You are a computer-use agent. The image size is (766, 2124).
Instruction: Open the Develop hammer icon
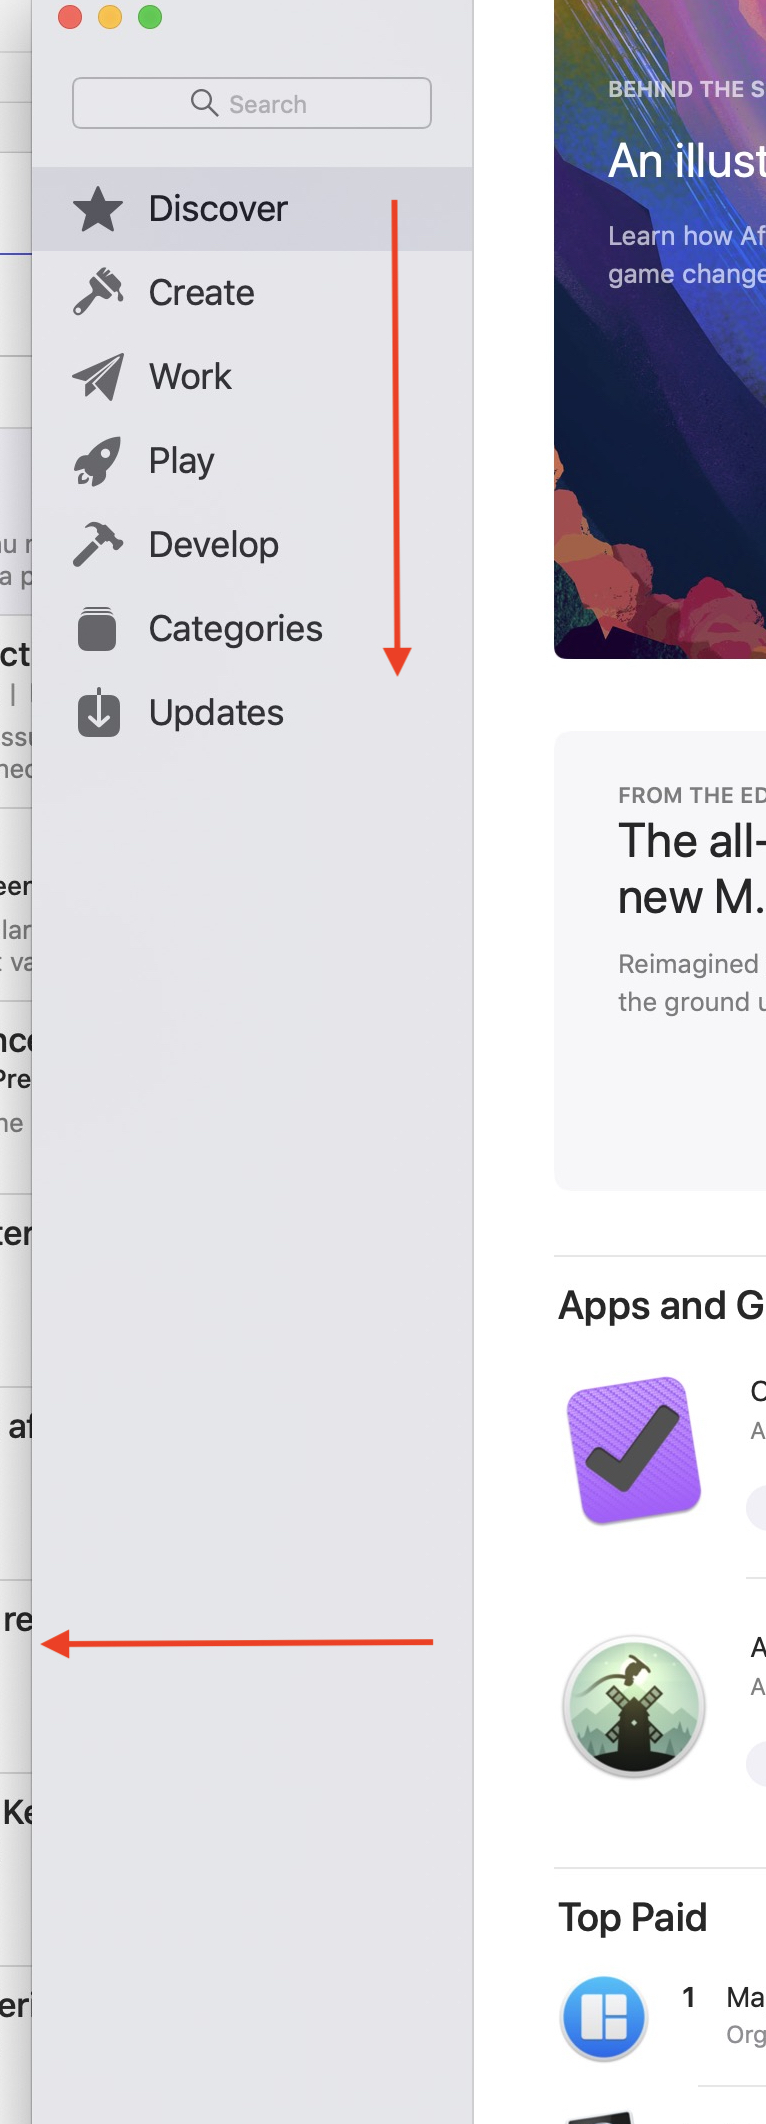tap(98, 545)
